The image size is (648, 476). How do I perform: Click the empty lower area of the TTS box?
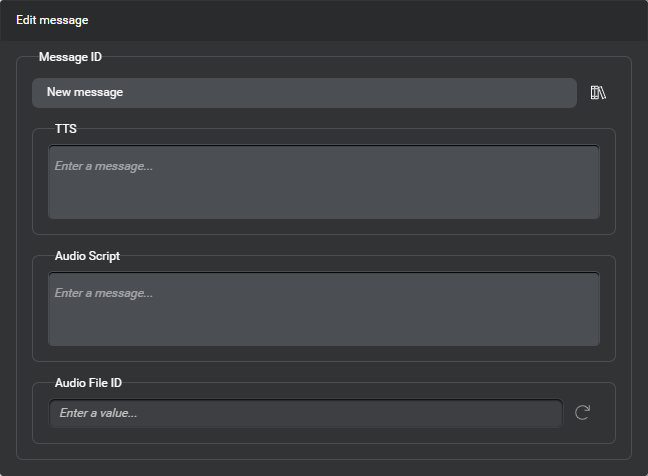pyautogui.click(x=324, y=203)
